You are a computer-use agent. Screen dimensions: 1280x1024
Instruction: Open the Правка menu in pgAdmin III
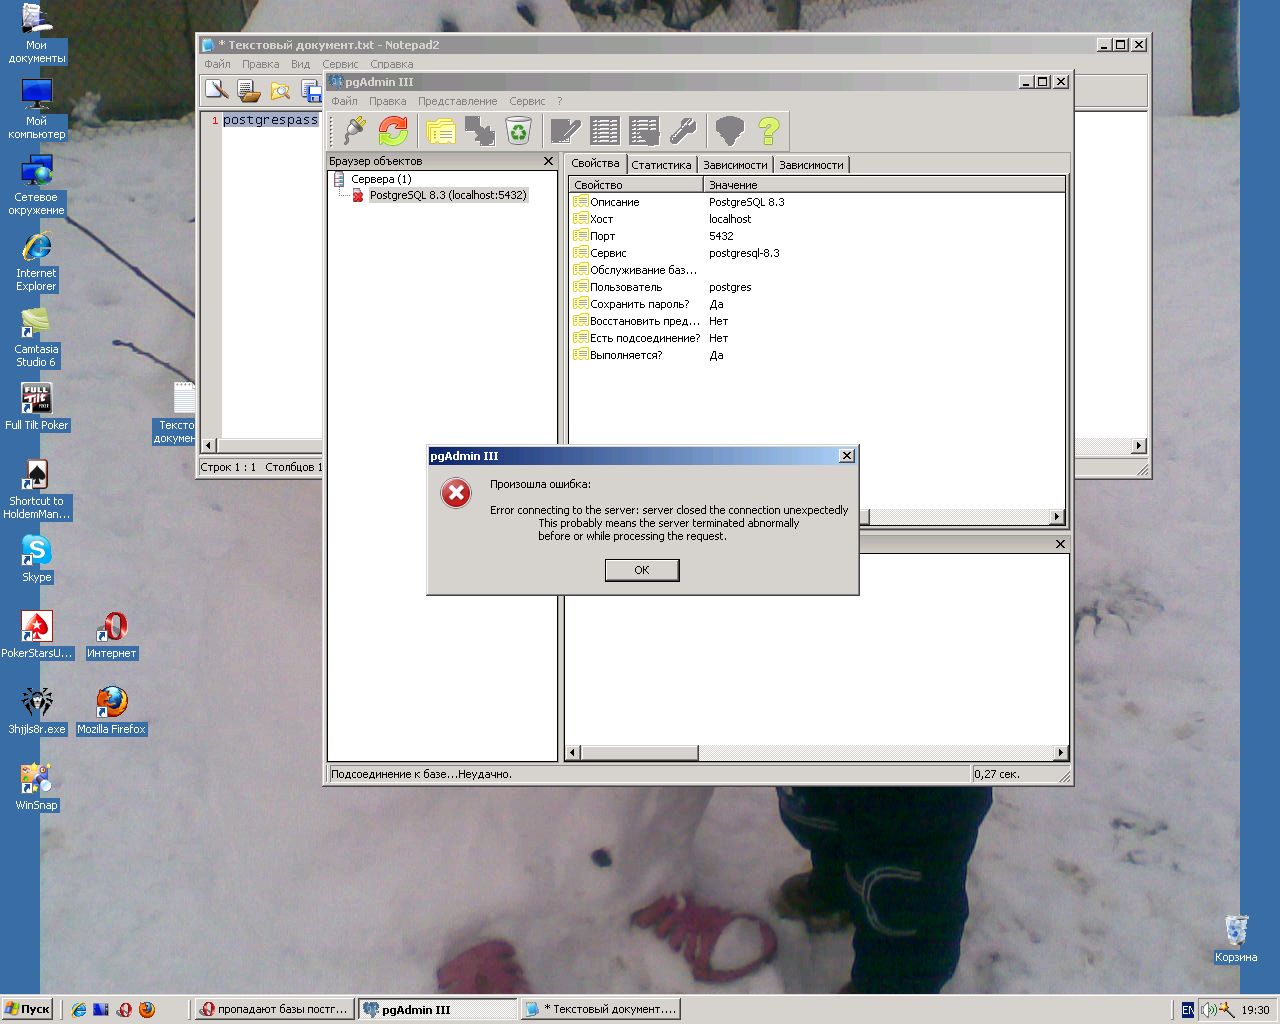click(388, 101)
